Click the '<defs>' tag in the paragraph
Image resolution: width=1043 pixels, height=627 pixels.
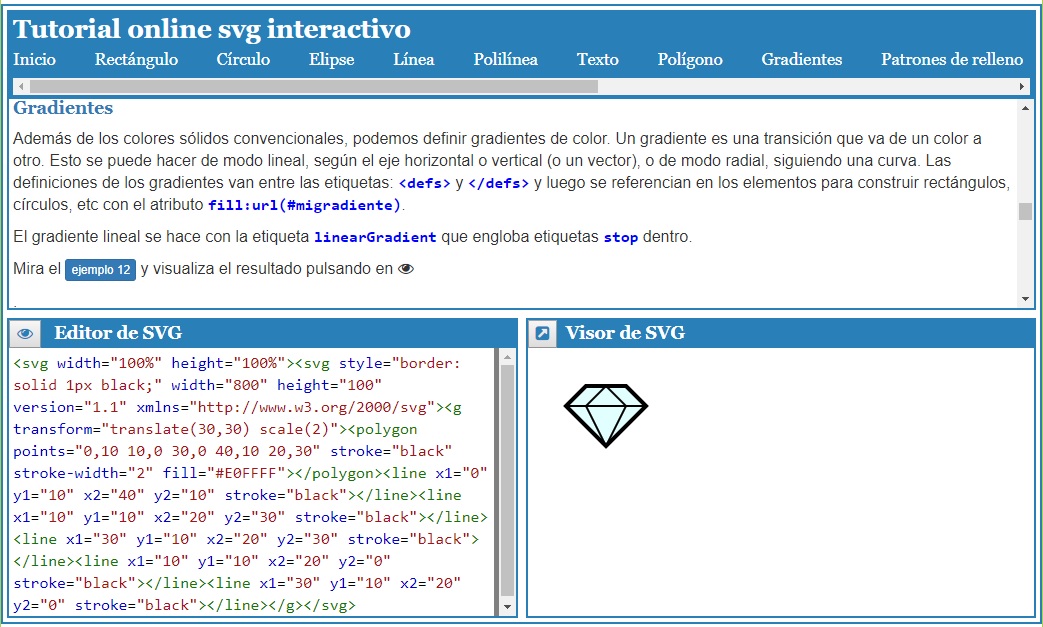pyautogui.click(x=424, y=184)
